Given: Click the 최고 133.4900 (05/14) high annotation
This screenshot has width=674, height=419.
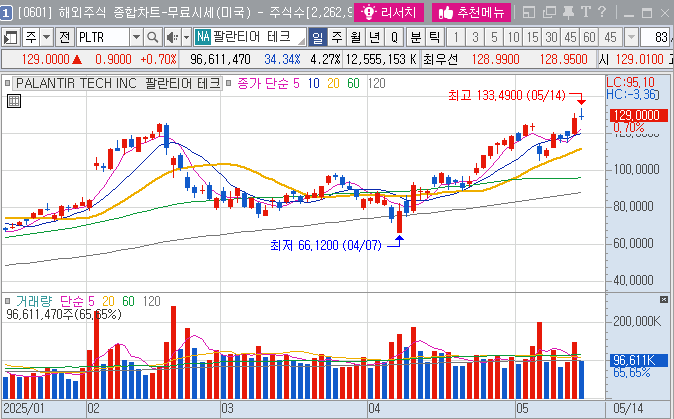Looking at the screenshot, I should pyautogui.click(x=507, y=95).
